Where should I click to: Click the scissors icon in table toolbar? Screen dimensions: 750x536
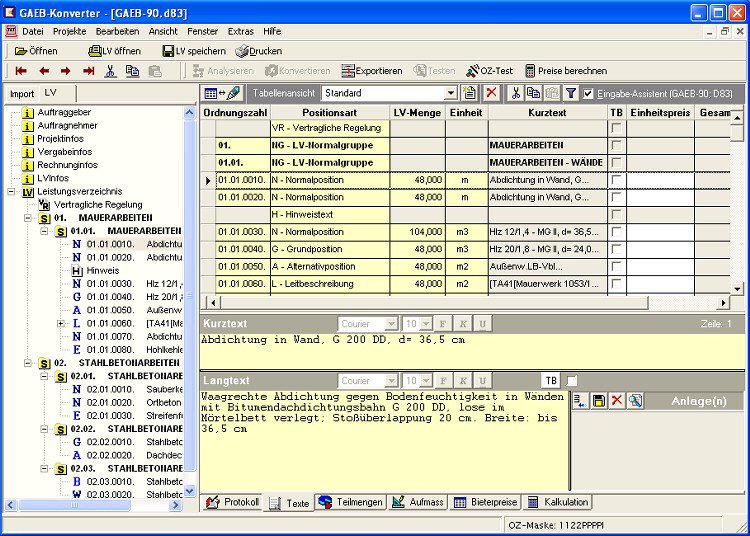pos(515,93)
